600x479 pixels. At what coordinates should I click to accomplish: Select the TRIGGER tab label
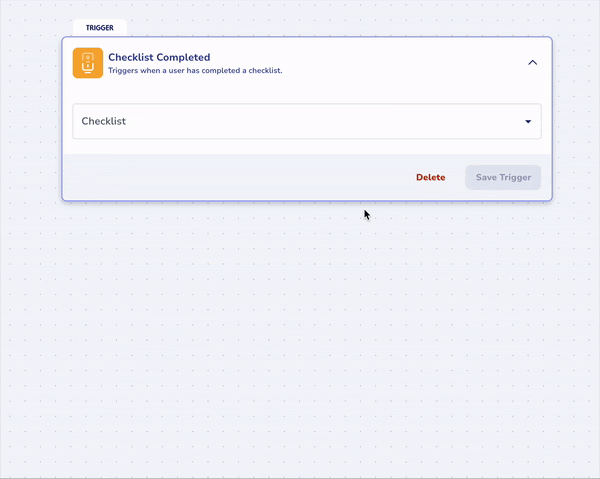[99, 28]
